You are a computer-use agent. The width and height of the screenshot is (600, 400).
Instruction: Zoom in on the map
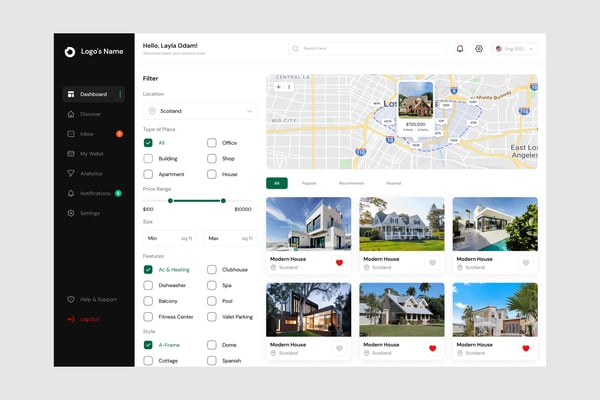click(279, 87)
